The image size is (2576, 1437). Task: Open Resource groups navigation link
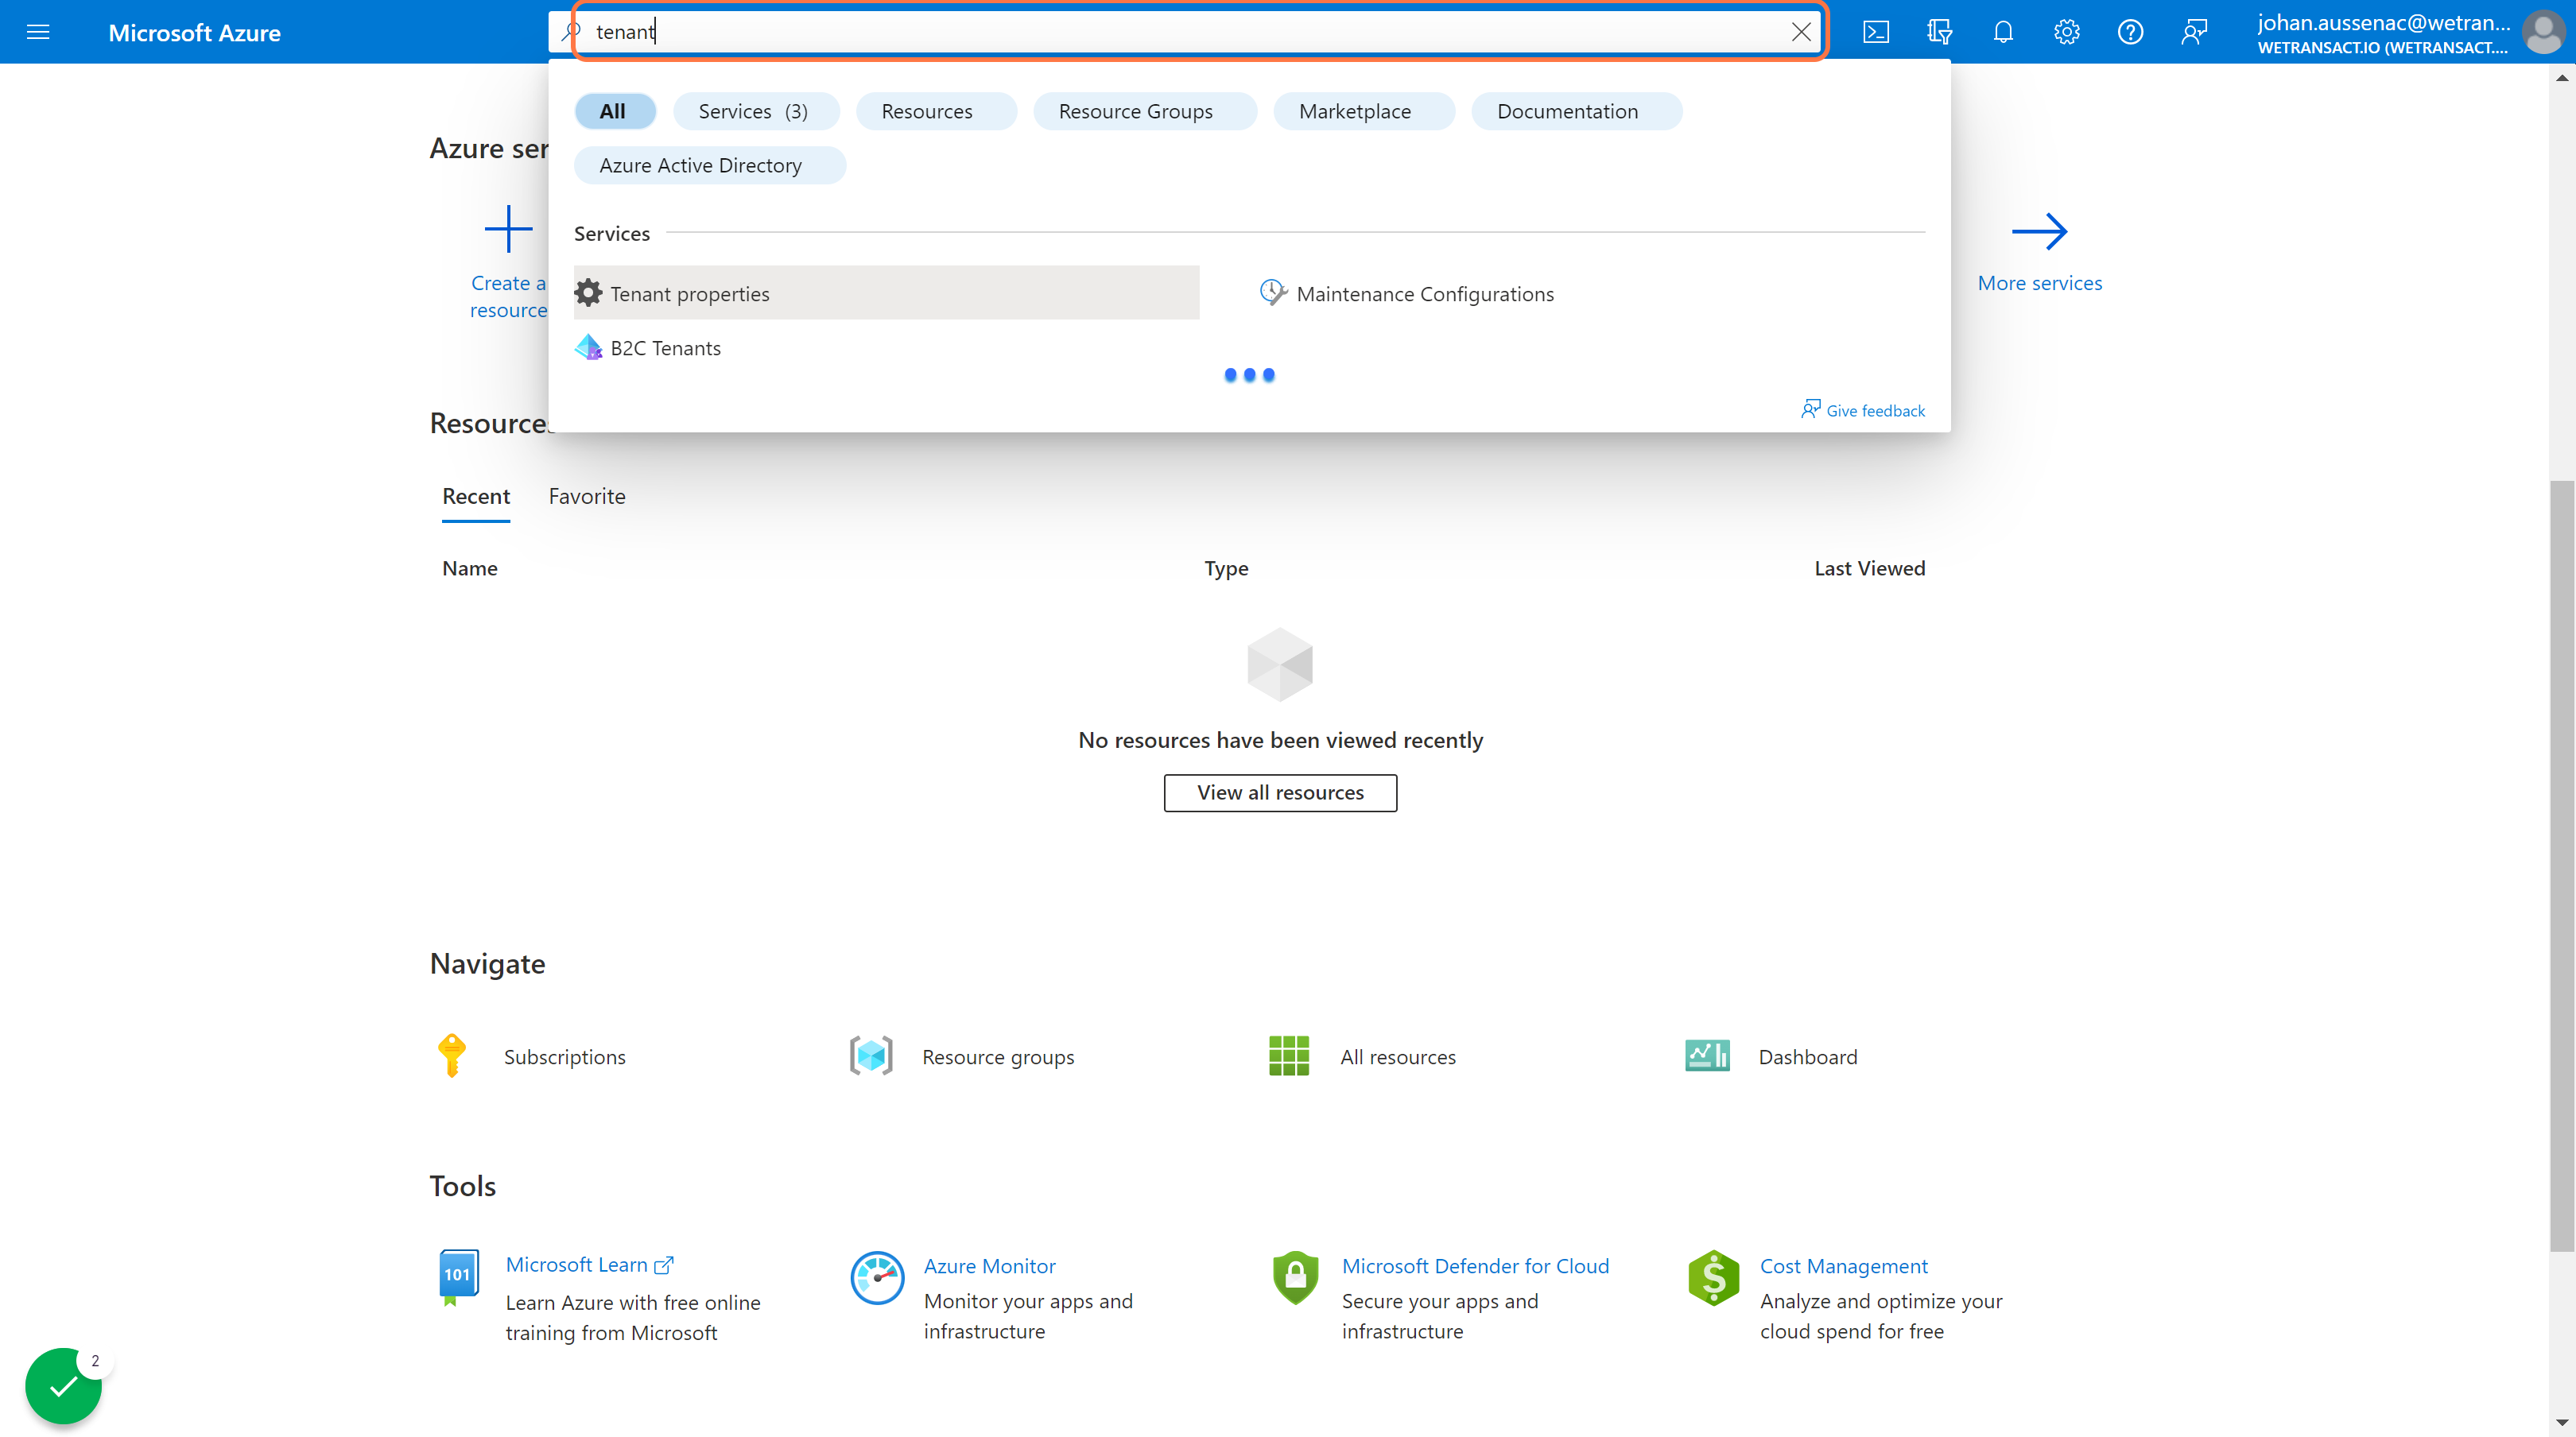[998, 1057]
